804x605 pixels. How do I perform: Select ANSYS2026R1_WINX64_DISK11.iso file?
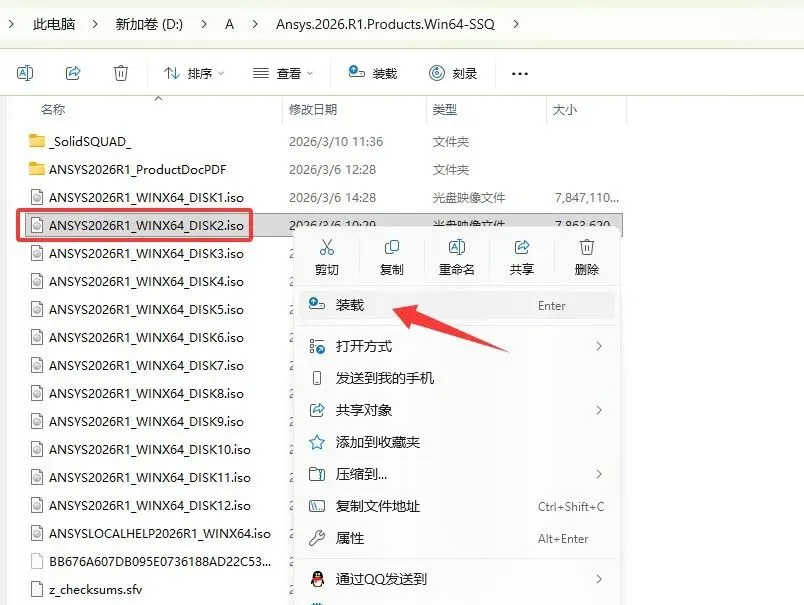pyautogui.click(x=150, y=477)
